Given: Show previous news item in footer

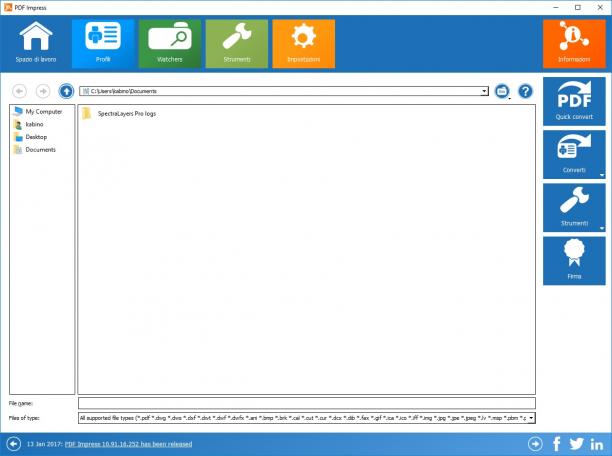Looking at the screenshot, I should 14,444.
